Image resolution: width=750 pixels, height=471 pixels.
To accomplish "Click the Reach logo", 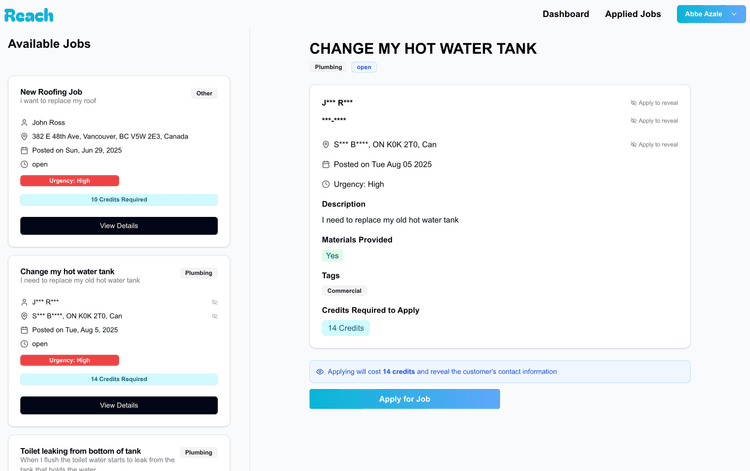I will [29, 15].
